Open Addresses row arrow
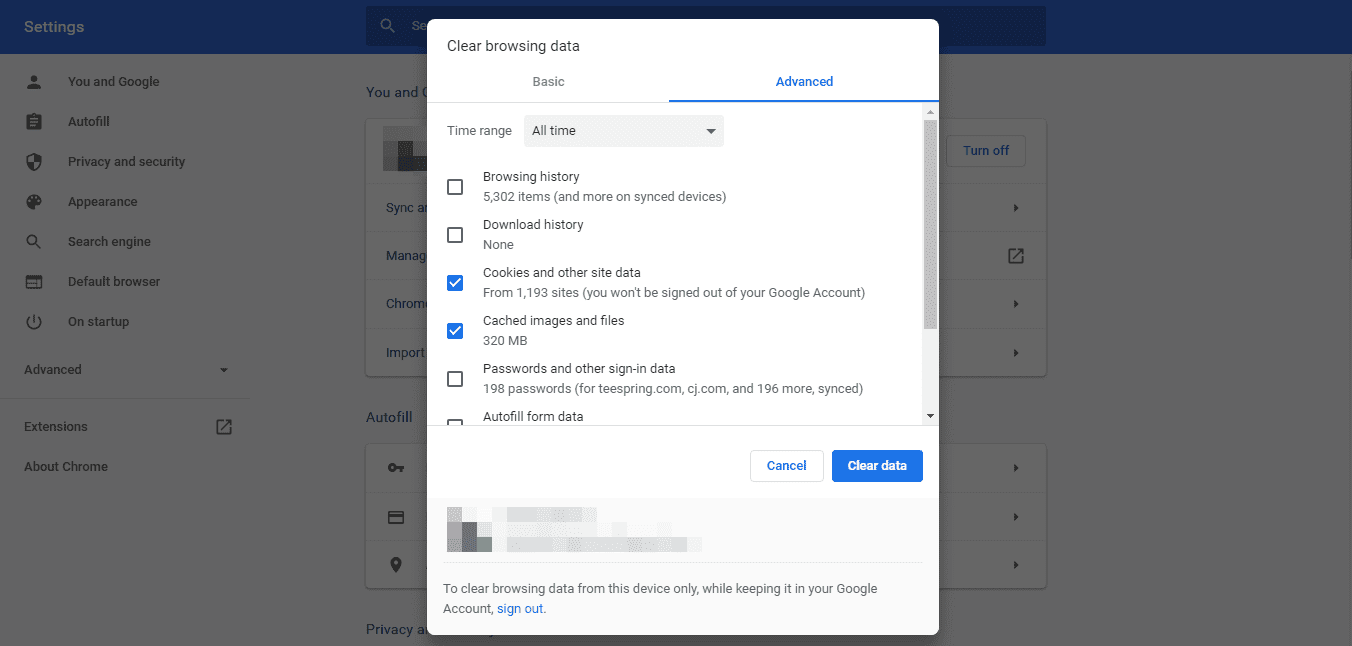The height and width of the screenshot is (646, 1352). tap(1016, 565)
